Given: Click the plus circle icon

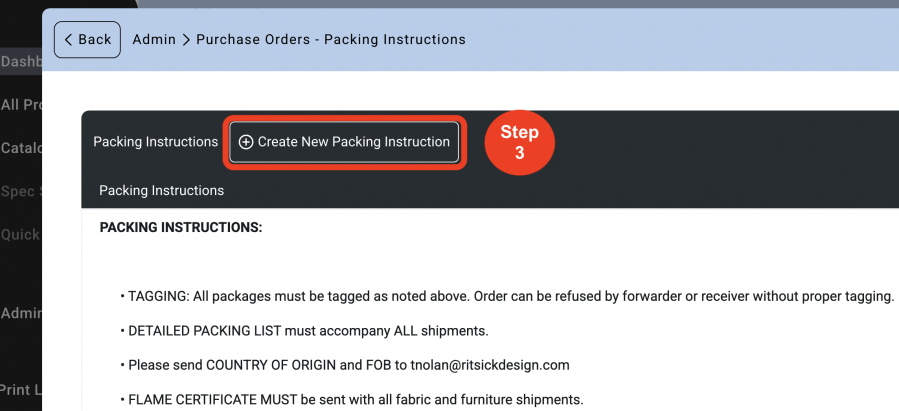Looking at the screenshot, I should point(245,142).
